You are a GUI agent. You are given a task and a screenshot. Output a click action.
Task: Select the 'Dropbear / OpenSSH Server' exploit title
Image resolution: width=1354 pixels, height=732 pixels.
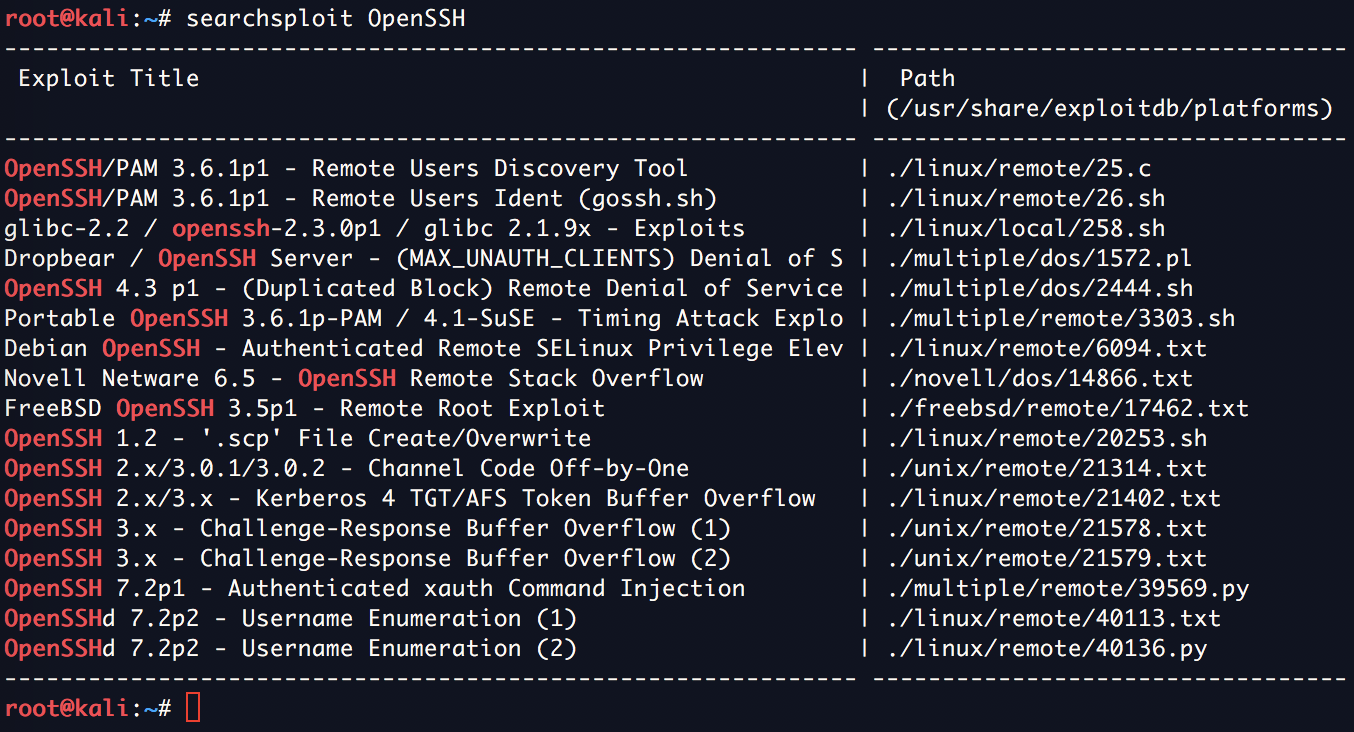point(424,258)
